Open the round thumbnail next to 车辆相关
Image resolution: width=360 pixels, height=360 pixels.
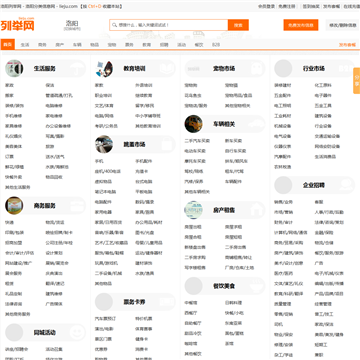pyautogui.click(x=193, y=124)
